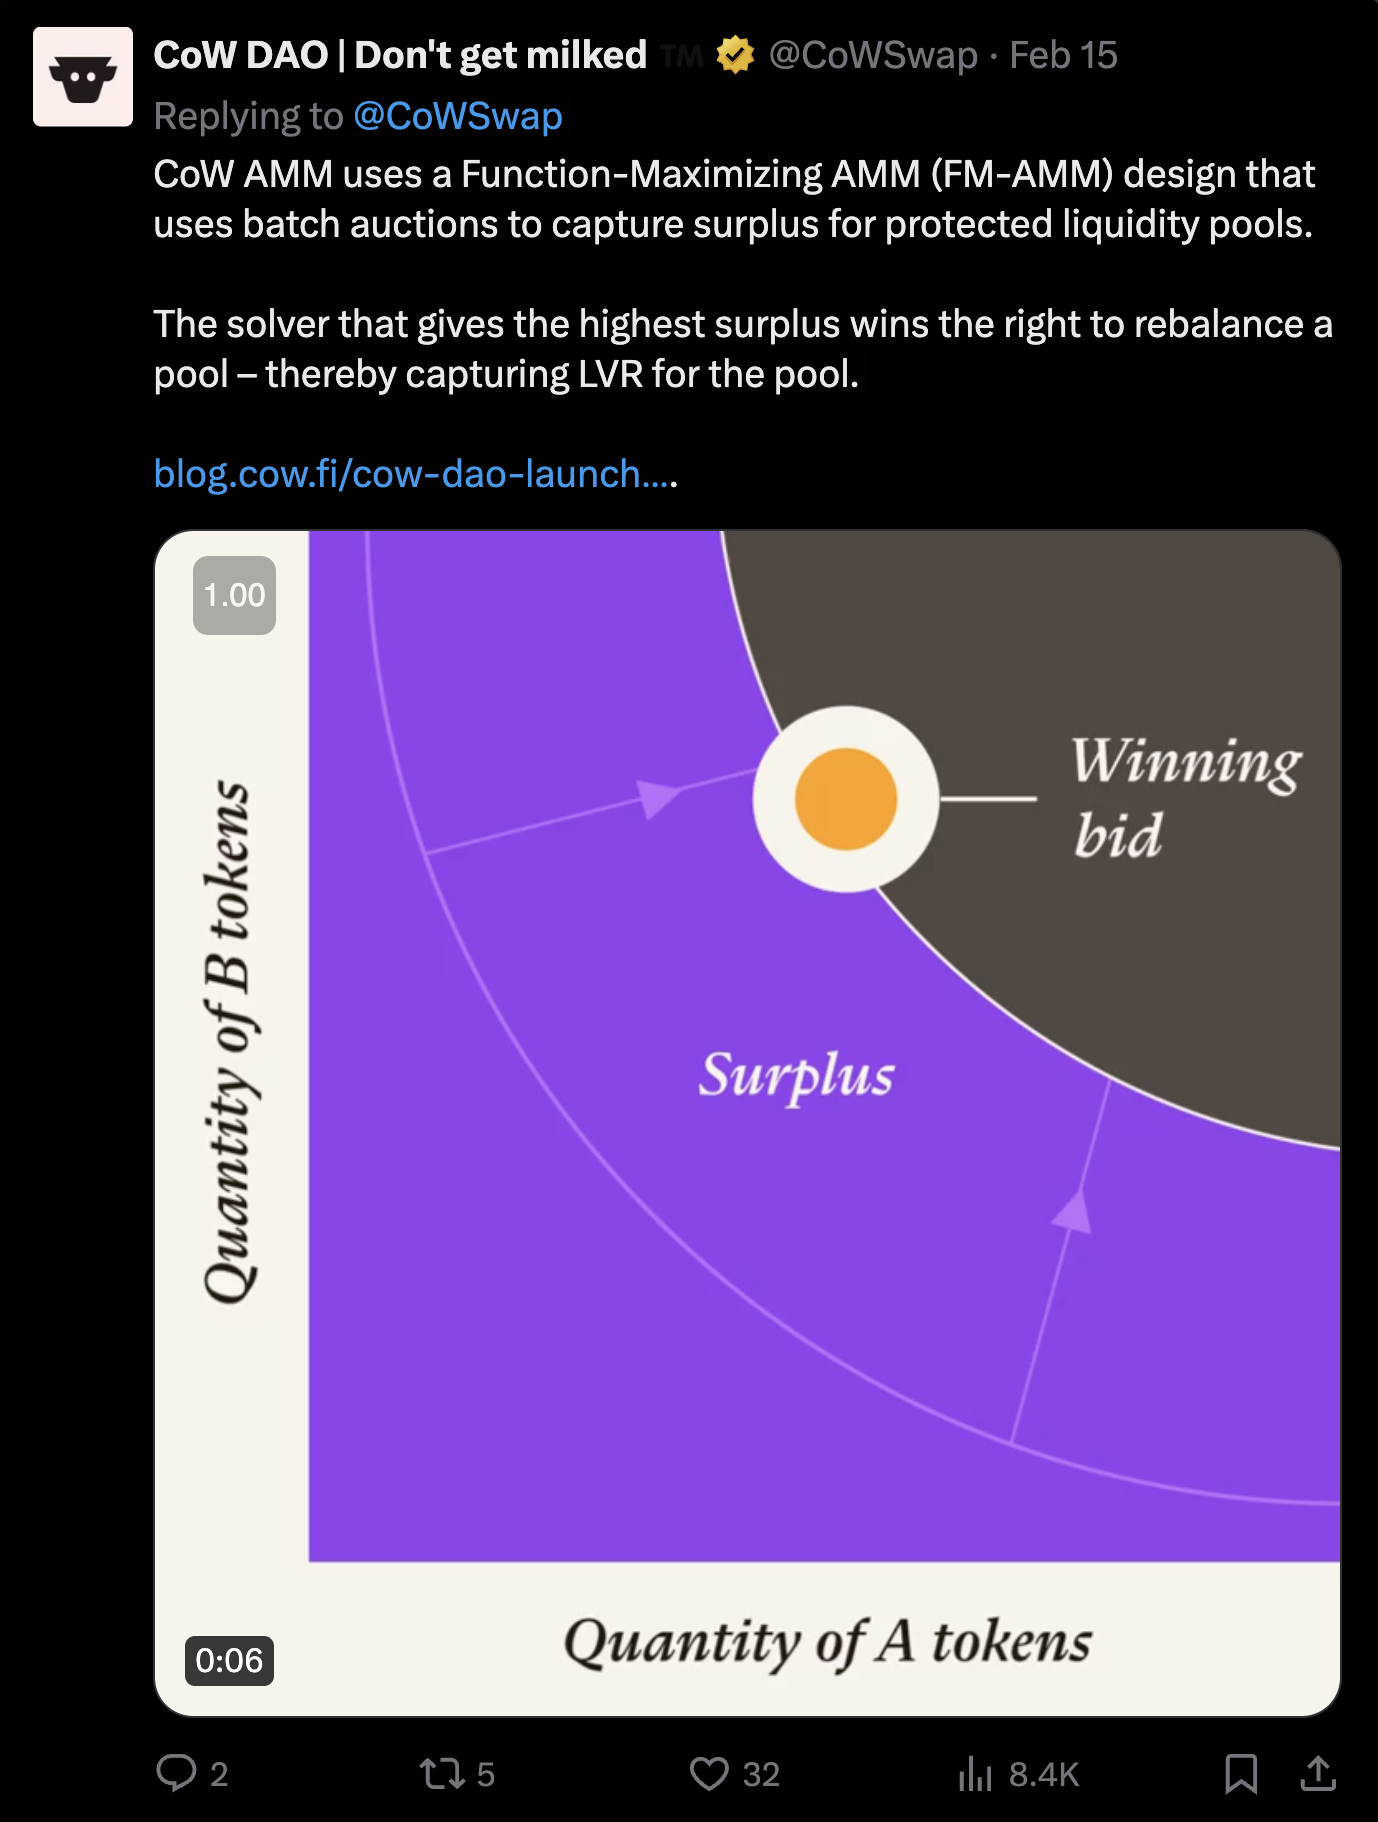
Task: Click the repost arrows icon
Action: 441,1773
